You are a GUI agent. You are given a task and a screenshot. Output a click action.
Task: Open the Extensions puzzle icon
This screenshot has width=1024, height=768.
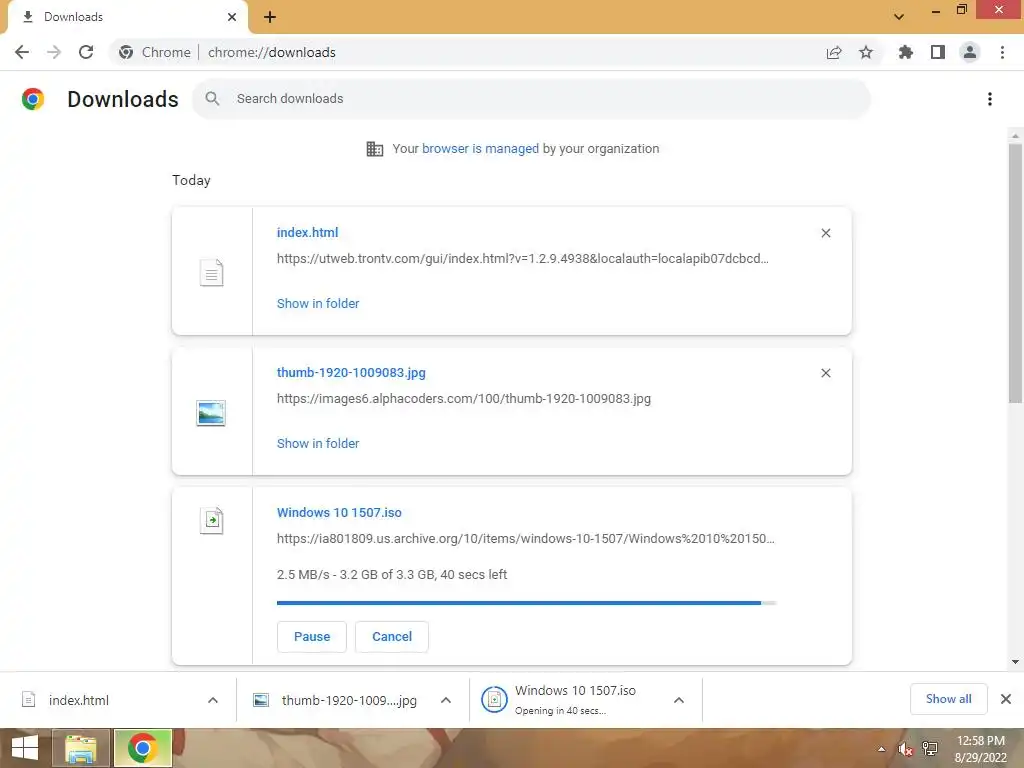point(905,52)
